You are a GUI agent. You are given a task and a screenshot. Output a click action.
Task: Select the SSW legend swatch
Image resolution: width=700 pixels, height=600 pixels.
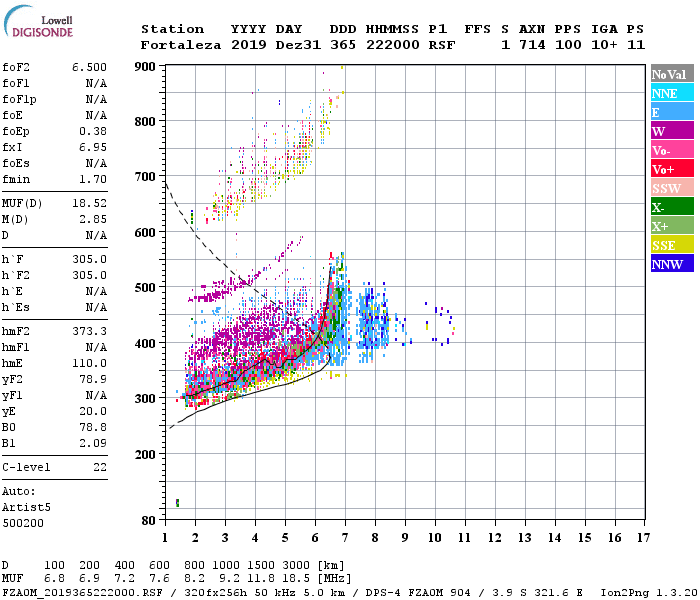point(672,188)
